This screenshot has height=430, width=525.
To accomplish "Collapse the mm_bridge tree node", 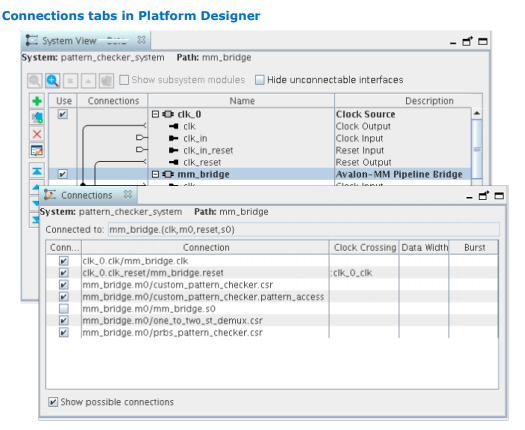I will pos(155,174).
